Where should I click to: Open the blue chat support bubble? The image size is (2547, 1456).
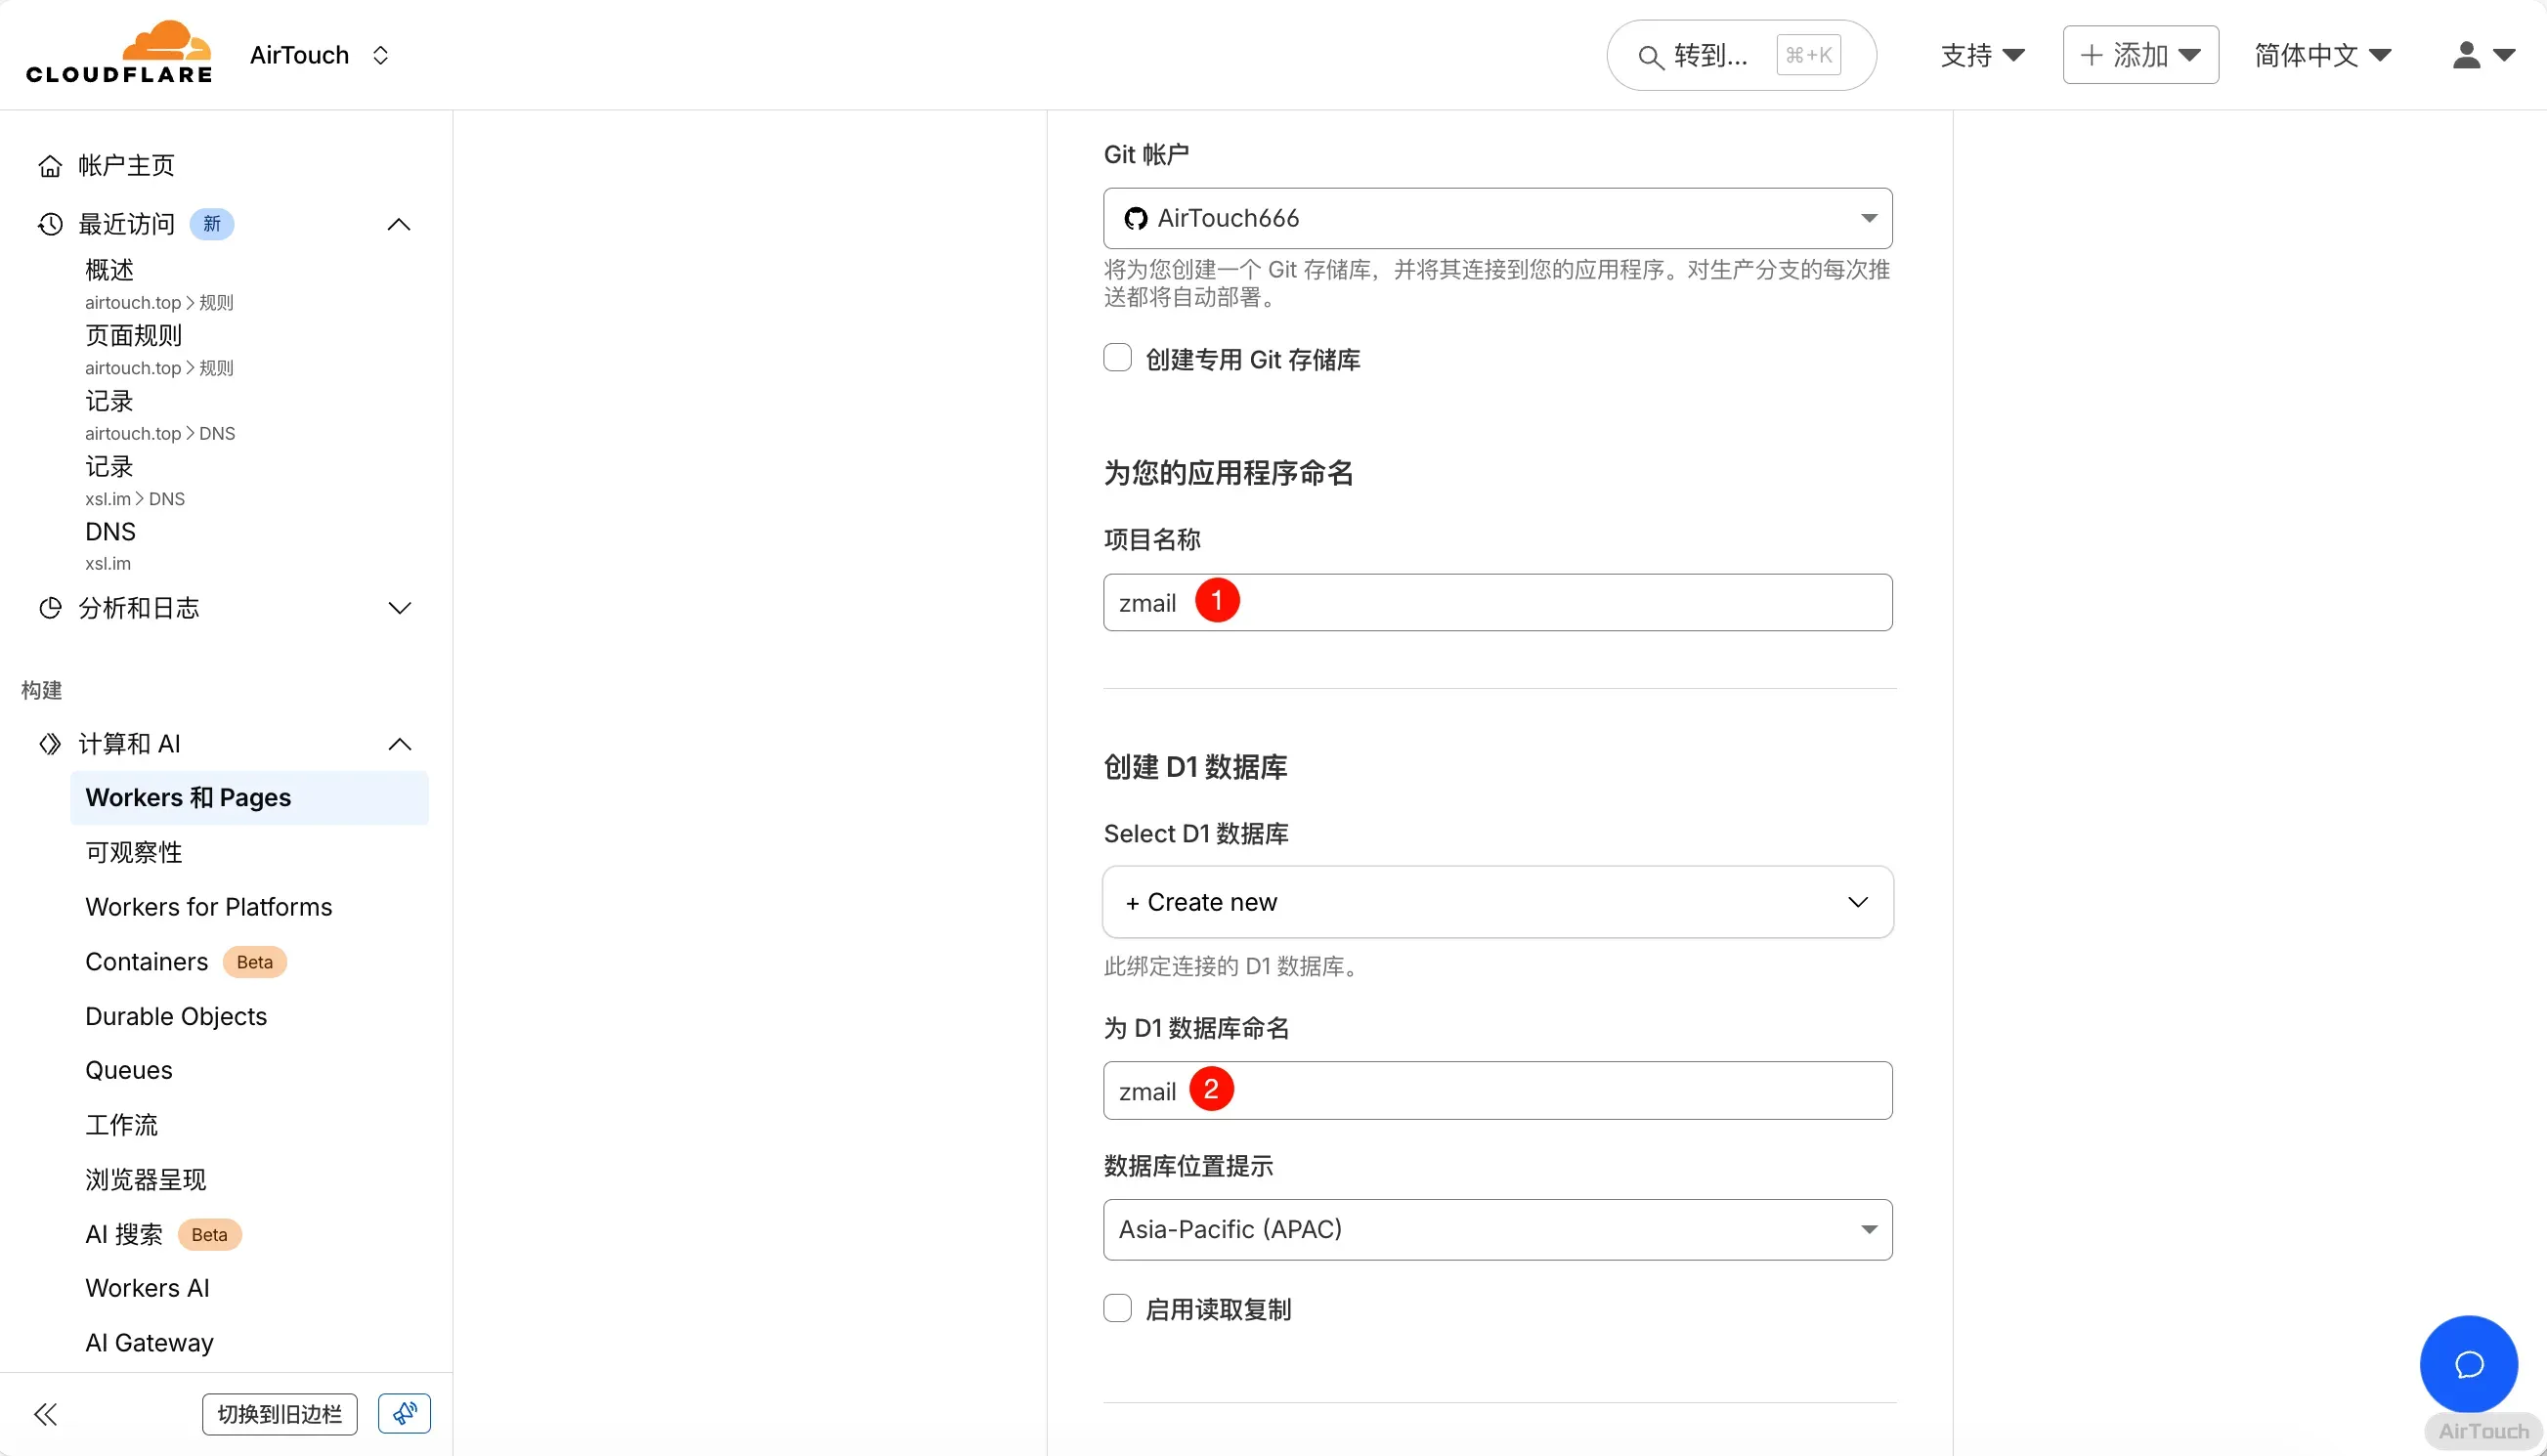(x=2468, y=1364)
